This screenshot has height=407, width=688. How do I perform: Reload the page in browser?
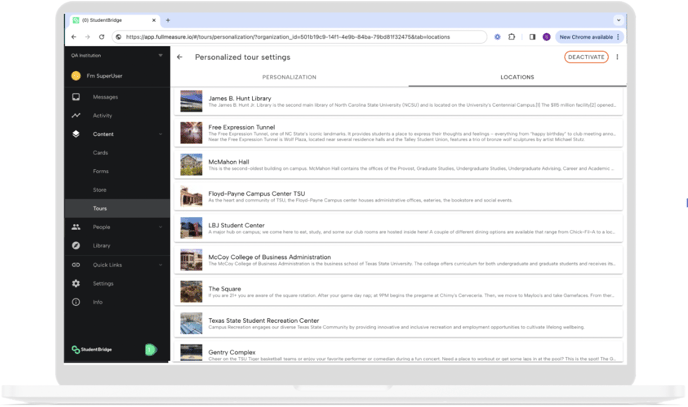point(101,37)
